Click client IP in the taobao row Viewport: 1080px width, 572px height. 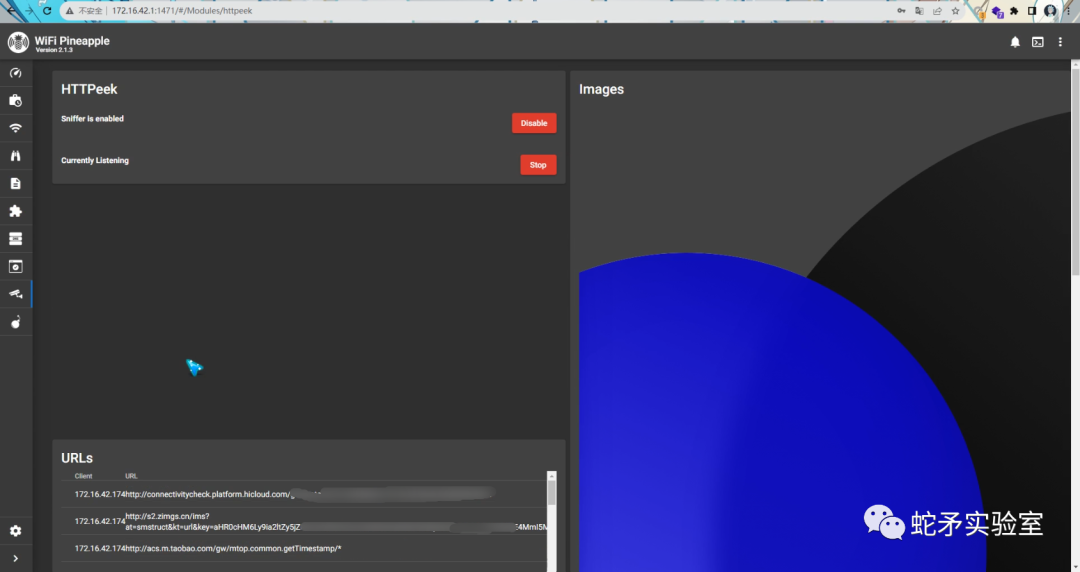pos(100,549)
